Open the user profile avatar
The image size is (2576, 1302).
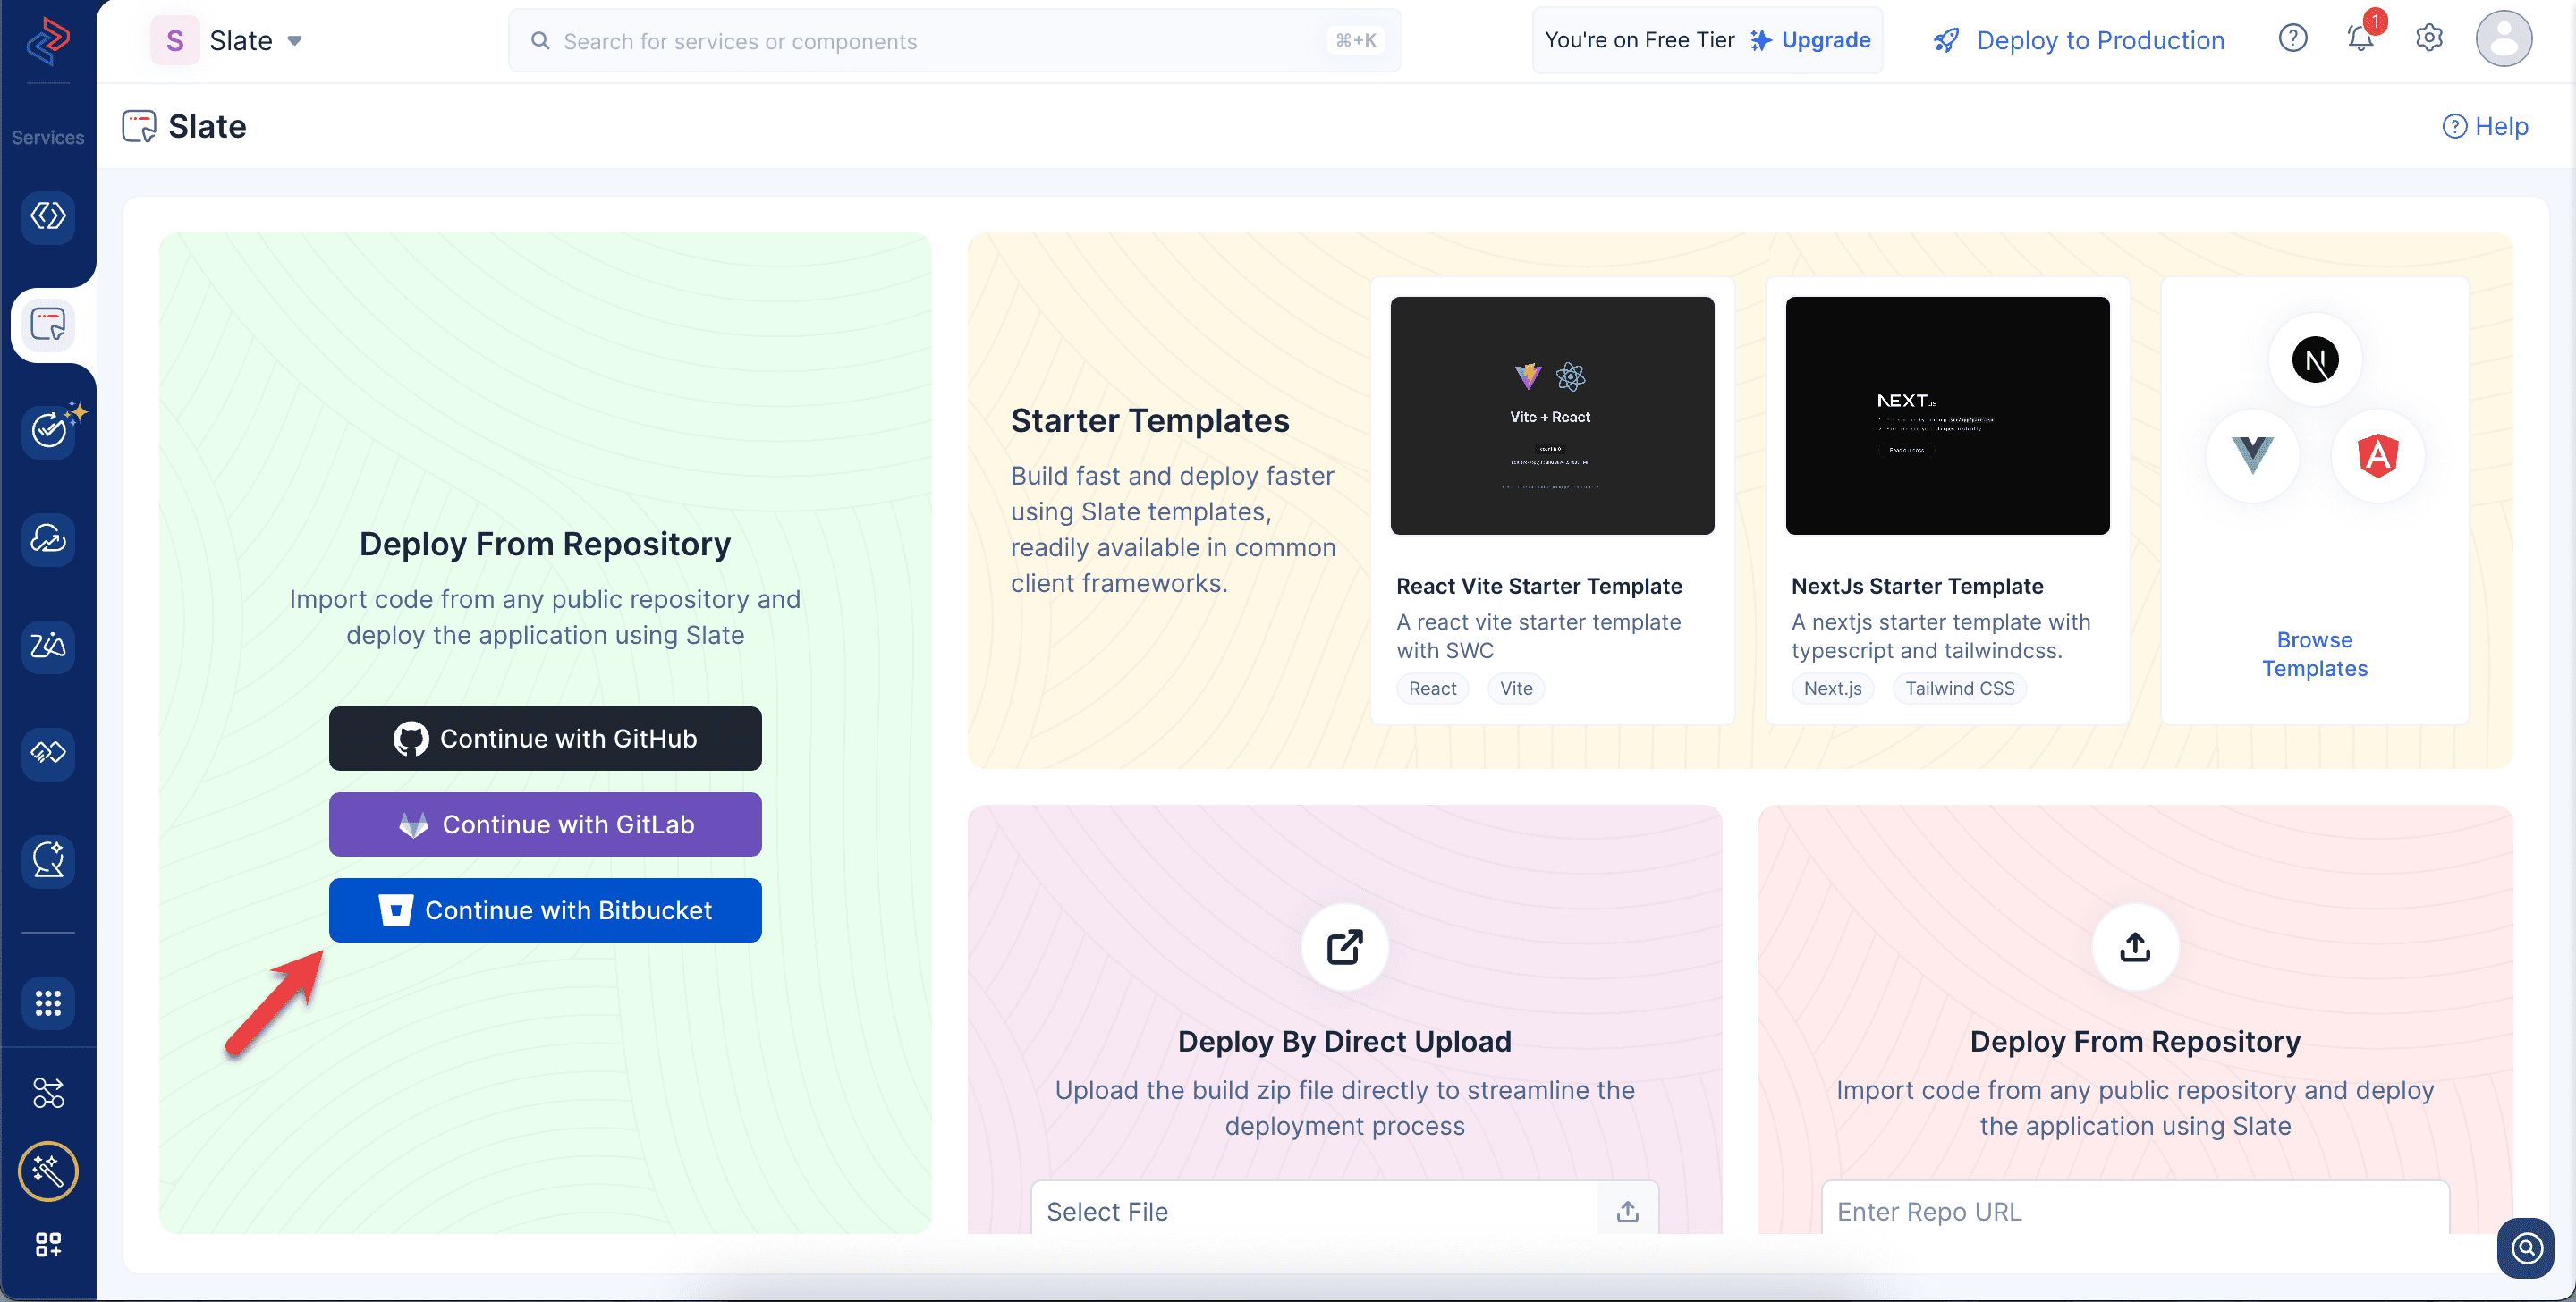(x=2503, y=39)
